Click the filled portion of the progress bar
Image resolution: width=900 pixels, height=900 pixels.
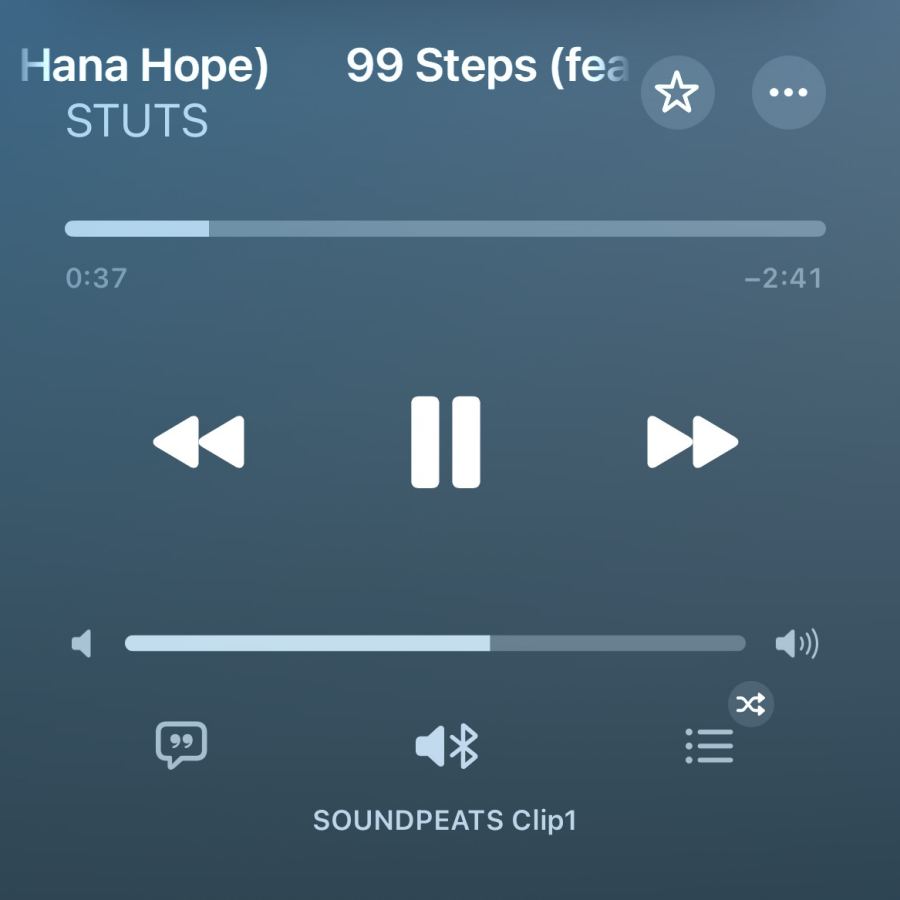click(x=137, y=228)
